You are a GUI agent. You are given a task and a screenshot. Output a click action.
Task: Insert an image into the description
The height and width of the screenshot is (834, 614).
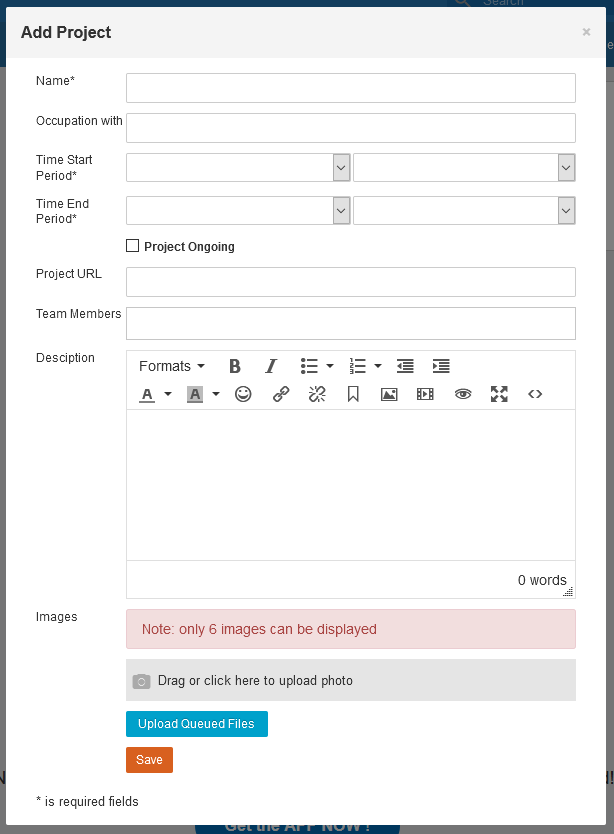click(389, 394)
